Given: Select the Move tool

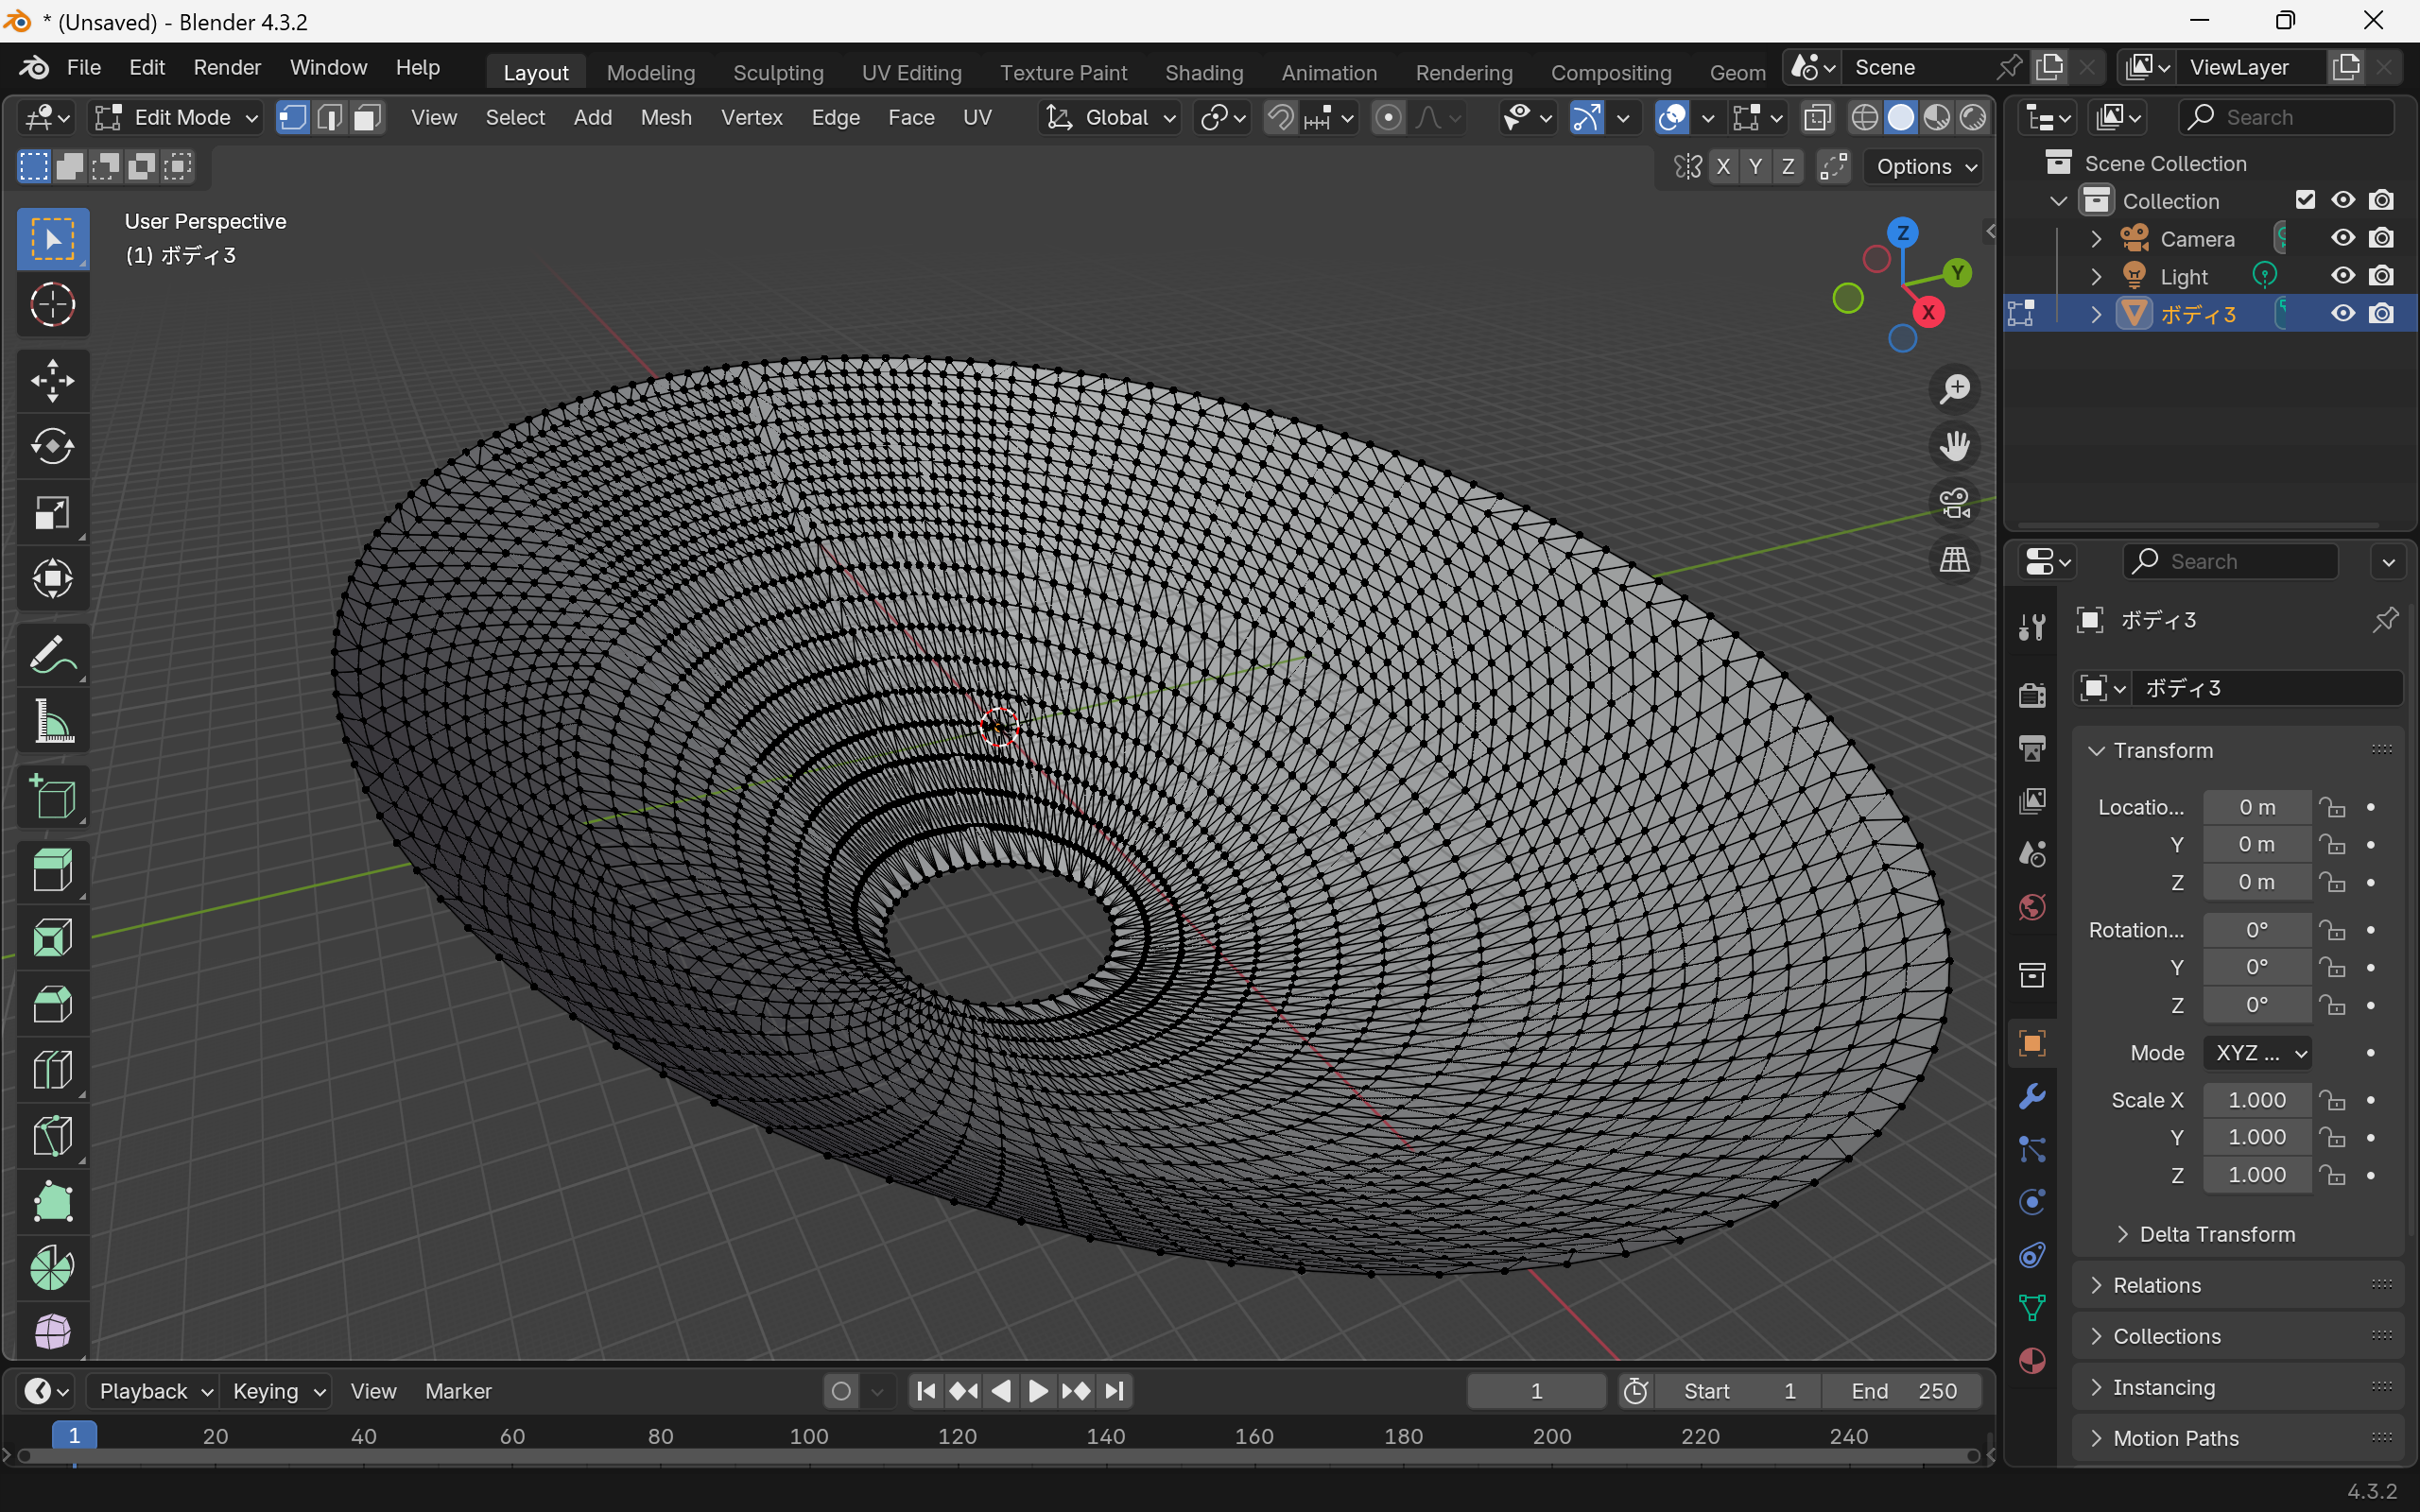Looking at the screenshot, I should tap(53, 381).
